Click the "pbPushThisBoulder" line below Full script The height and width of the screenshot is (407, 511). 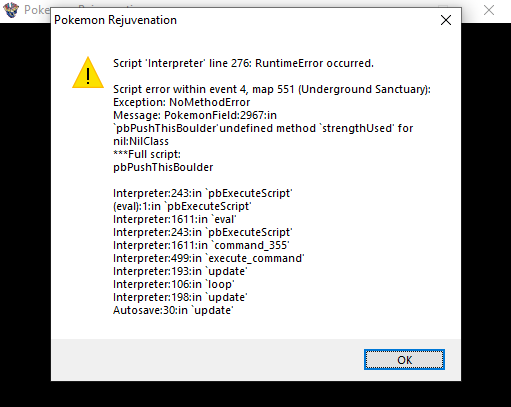[163, 167]
